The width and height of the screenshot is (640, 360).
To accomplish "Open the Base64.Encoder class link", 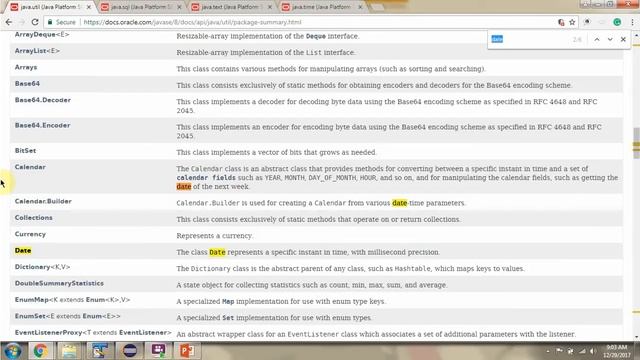I will click(42, 125).
